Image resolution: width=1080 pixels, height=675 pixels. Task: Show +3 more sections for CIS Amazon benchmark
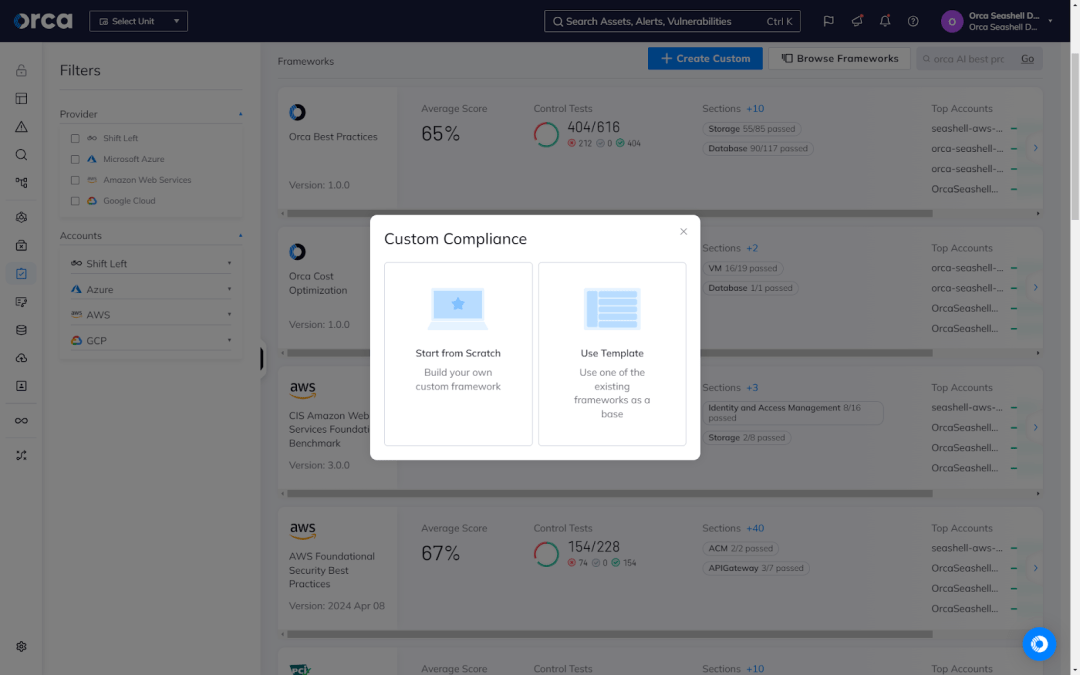(x=752, y=388)
